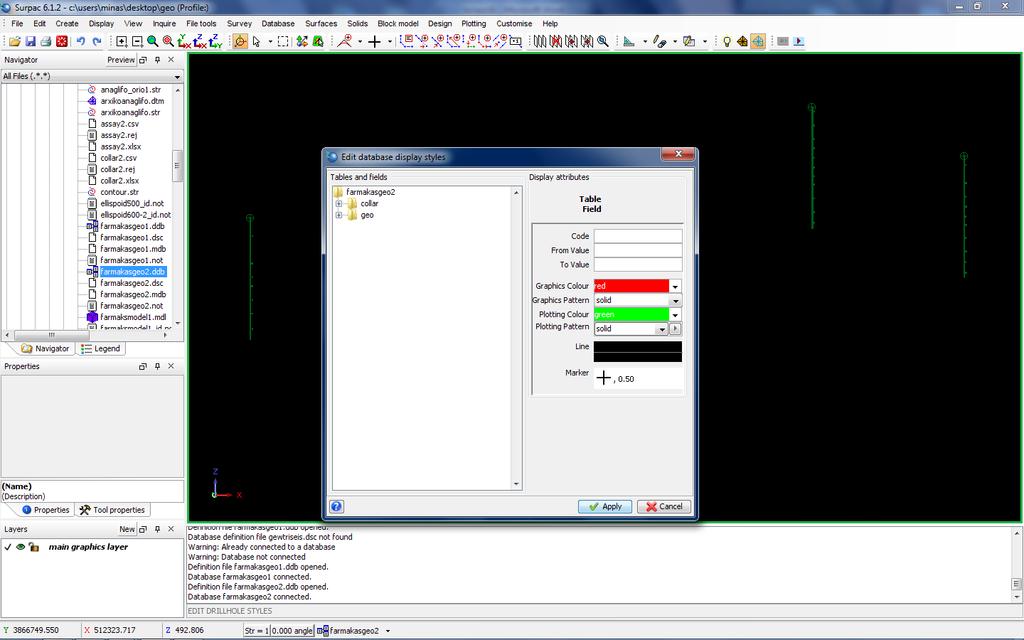The height and width of the screenshot is (640, 1024).
Task: Open the Graphics Pattern dropdown
Action: [x=675, y=300]
